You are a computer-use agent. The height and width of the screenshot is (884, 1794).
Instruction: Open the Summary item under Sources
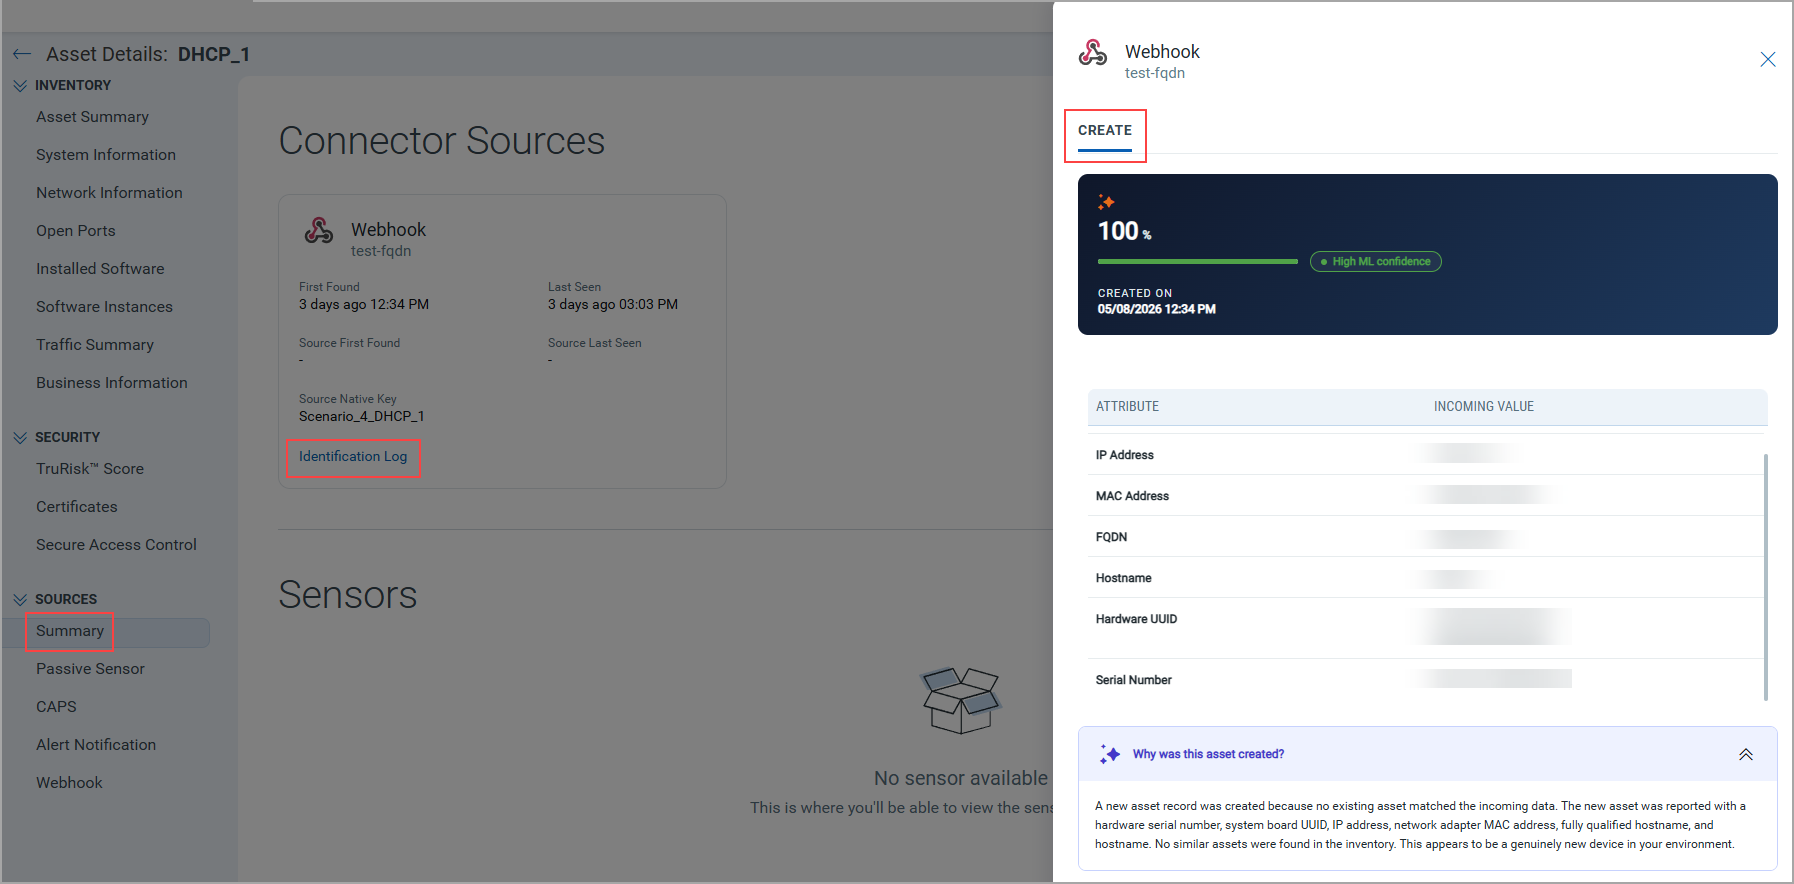[x=70, y=631]
